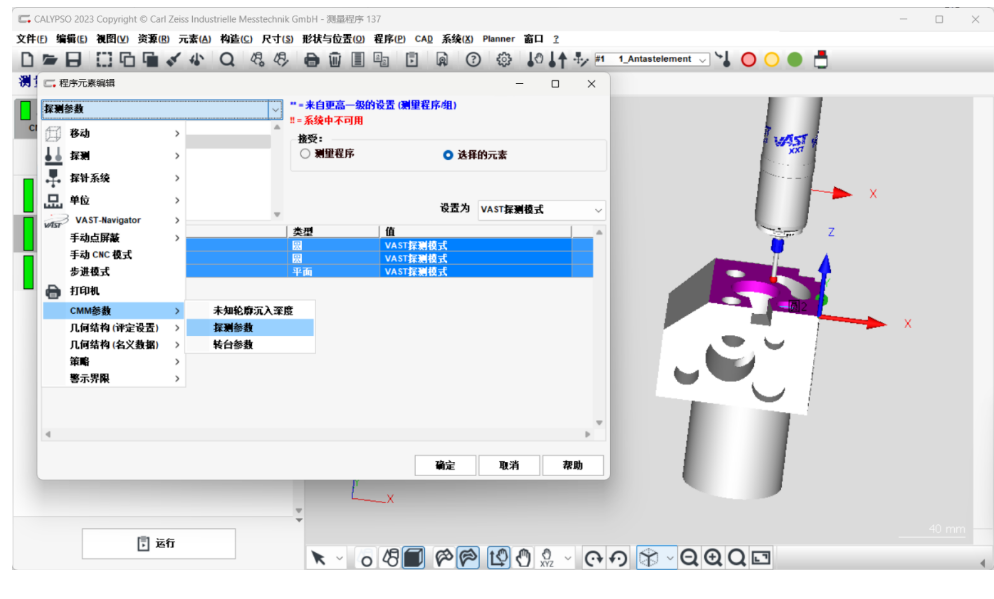This screenshot has width=994, height=599.
Task: Click the 值 column header
Action: click(475, 231)
